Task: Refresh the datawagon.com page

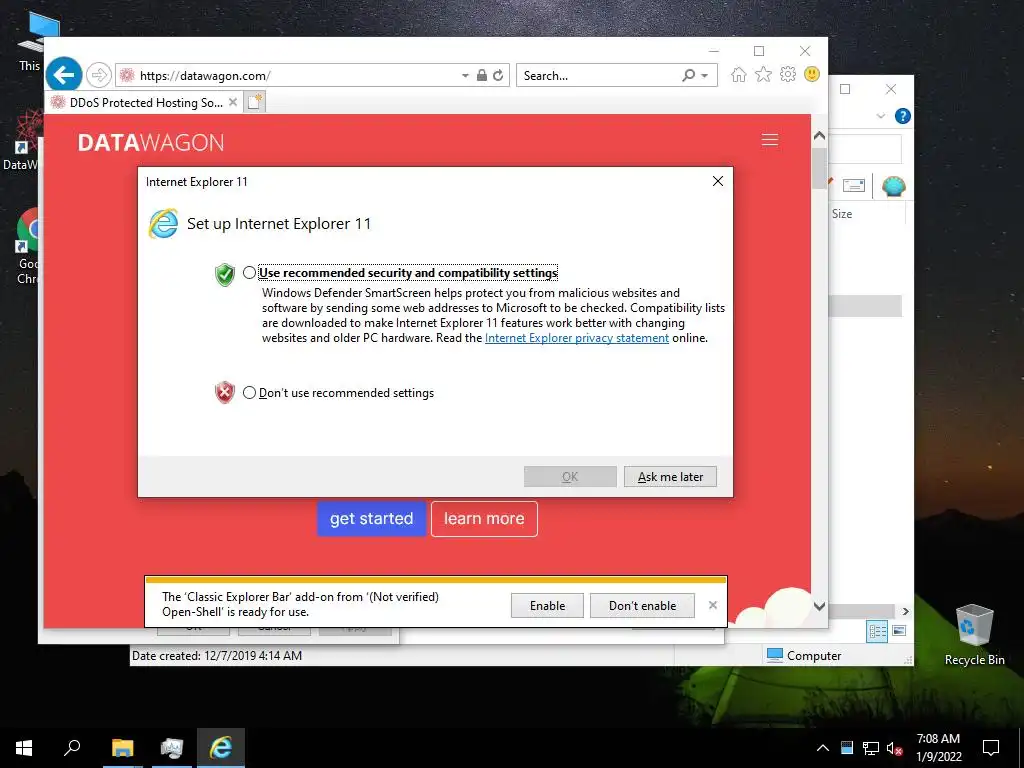Action: click(x=498, y=75)
